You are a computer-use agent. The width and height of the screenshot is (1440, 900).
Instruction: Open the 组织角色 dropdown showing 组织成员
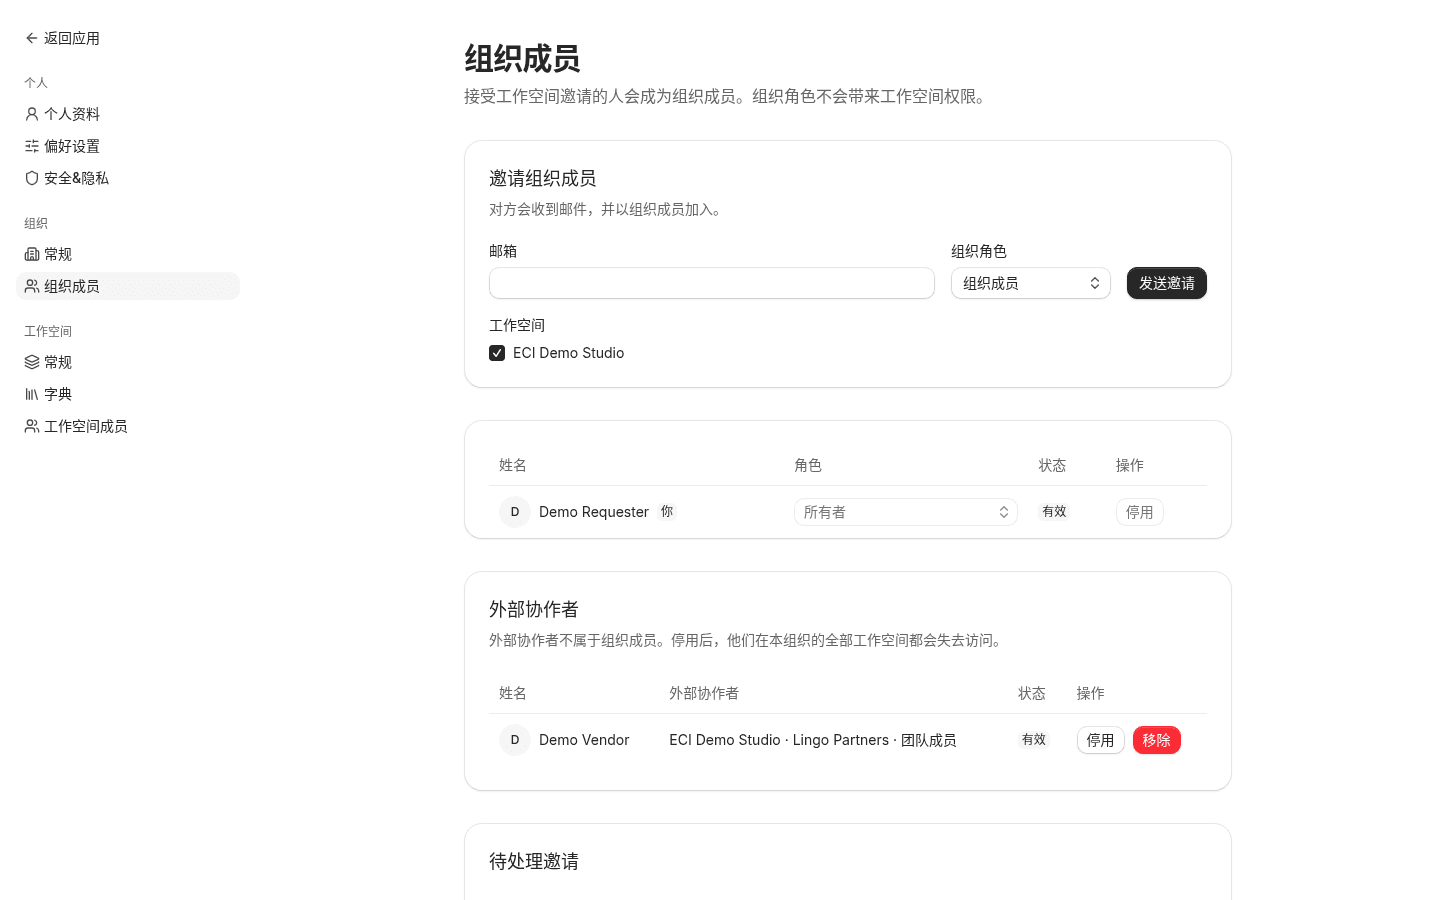point(1031,283)
